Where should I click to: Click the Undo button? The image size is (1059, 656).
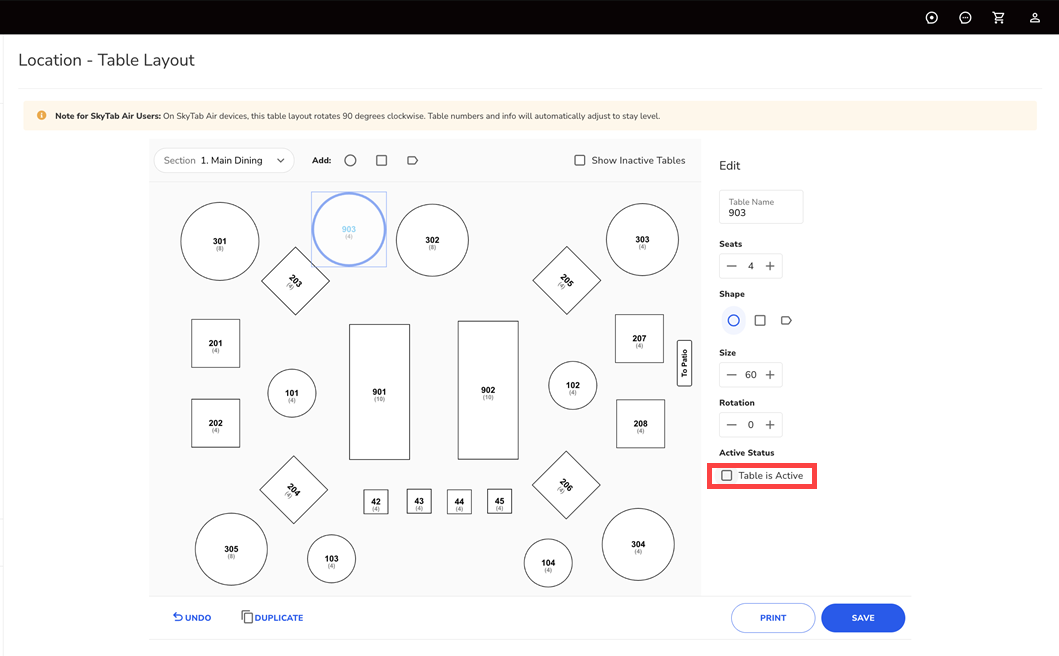[192, 618]
